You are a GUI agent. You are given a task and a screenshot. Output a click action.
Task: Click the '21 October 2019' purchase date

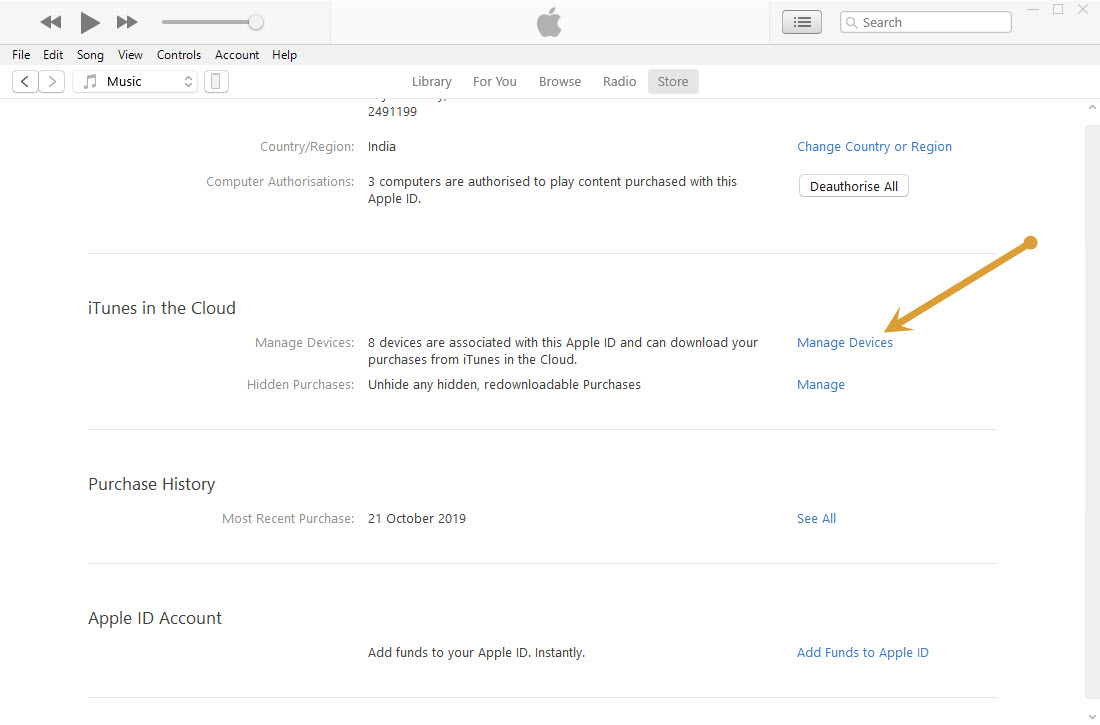[x=417, y=519]
